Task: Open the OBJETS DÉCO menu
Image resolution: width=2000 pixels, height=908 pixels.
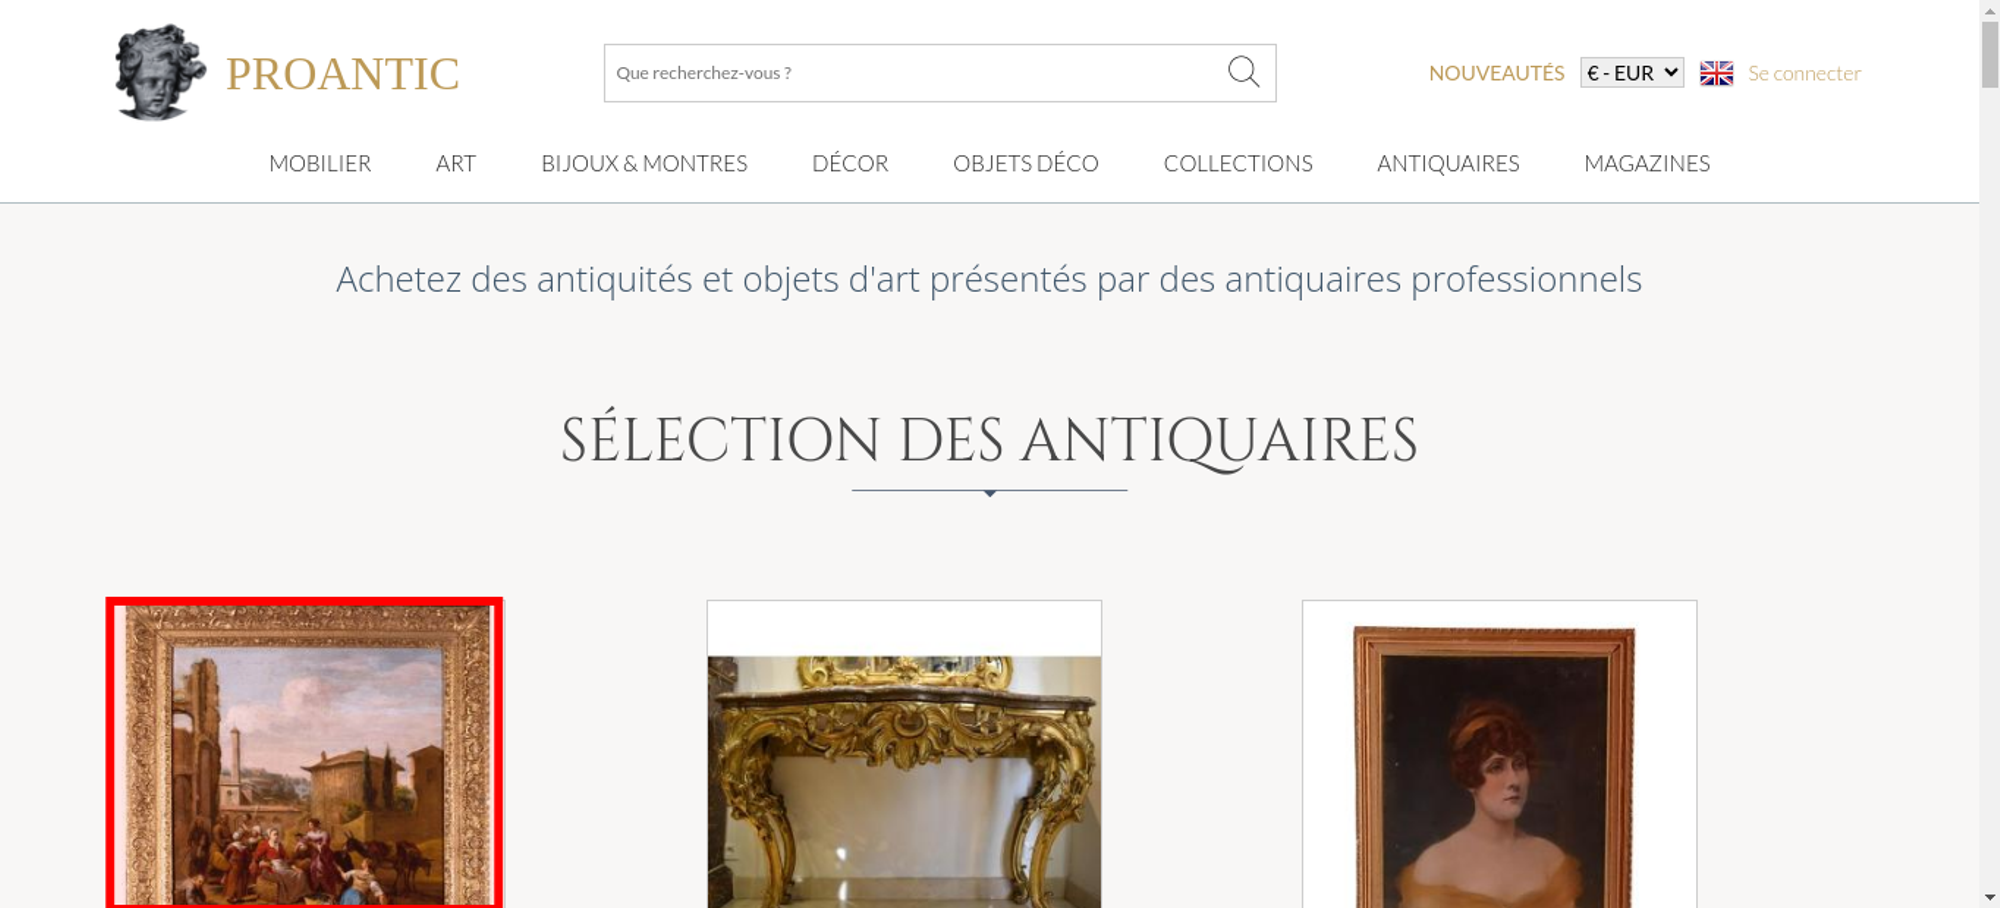Action: (1025, 163)
